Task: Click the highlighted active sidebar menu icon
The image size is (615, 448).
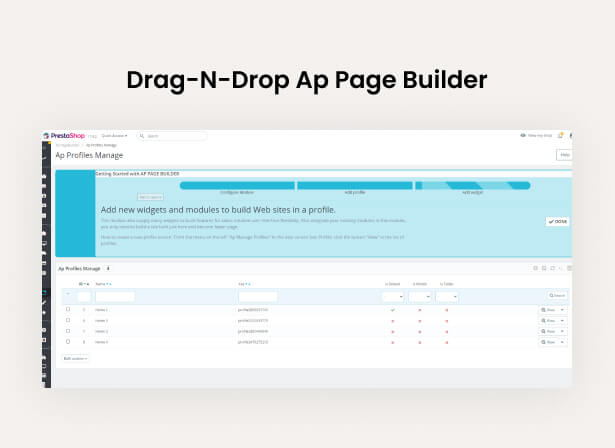Action: (44, 293)
